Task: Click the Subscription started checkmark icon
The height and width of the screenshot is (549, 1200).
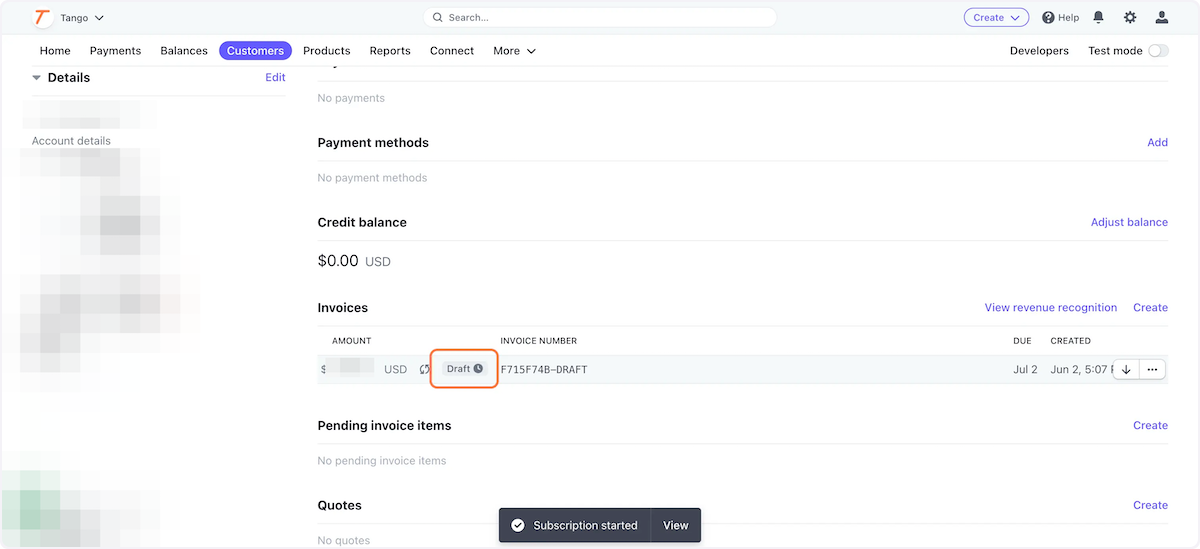Action: (517, 525)
